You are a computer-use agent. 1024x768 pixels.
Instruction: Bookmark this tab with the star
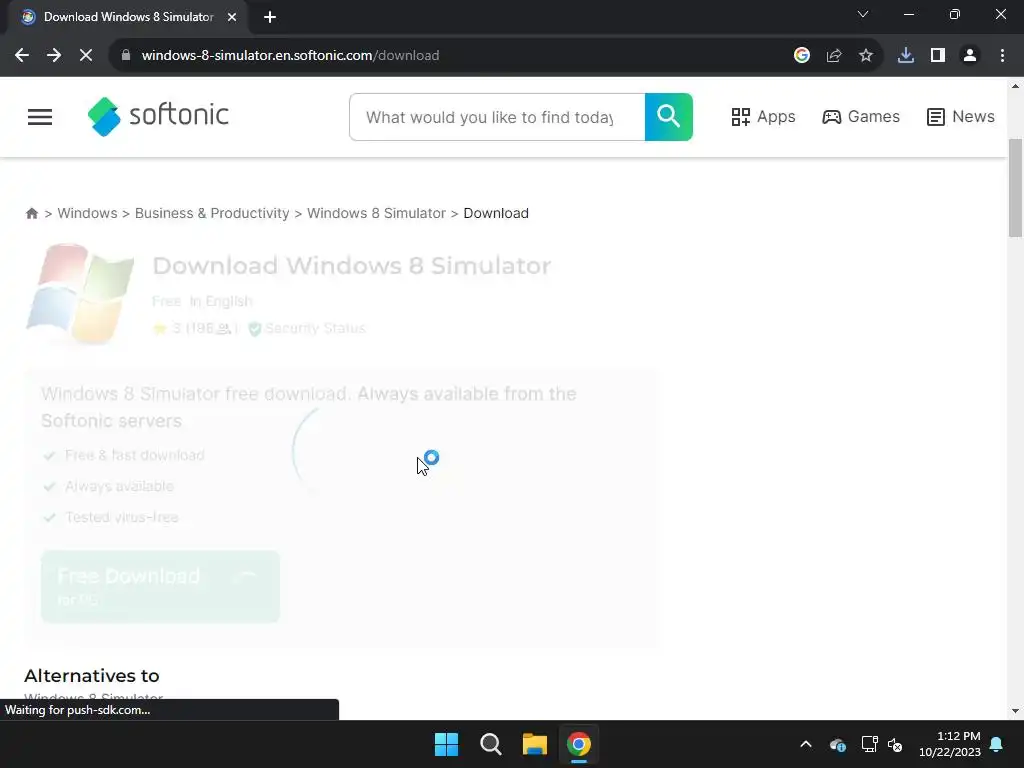tap(866, 56)
